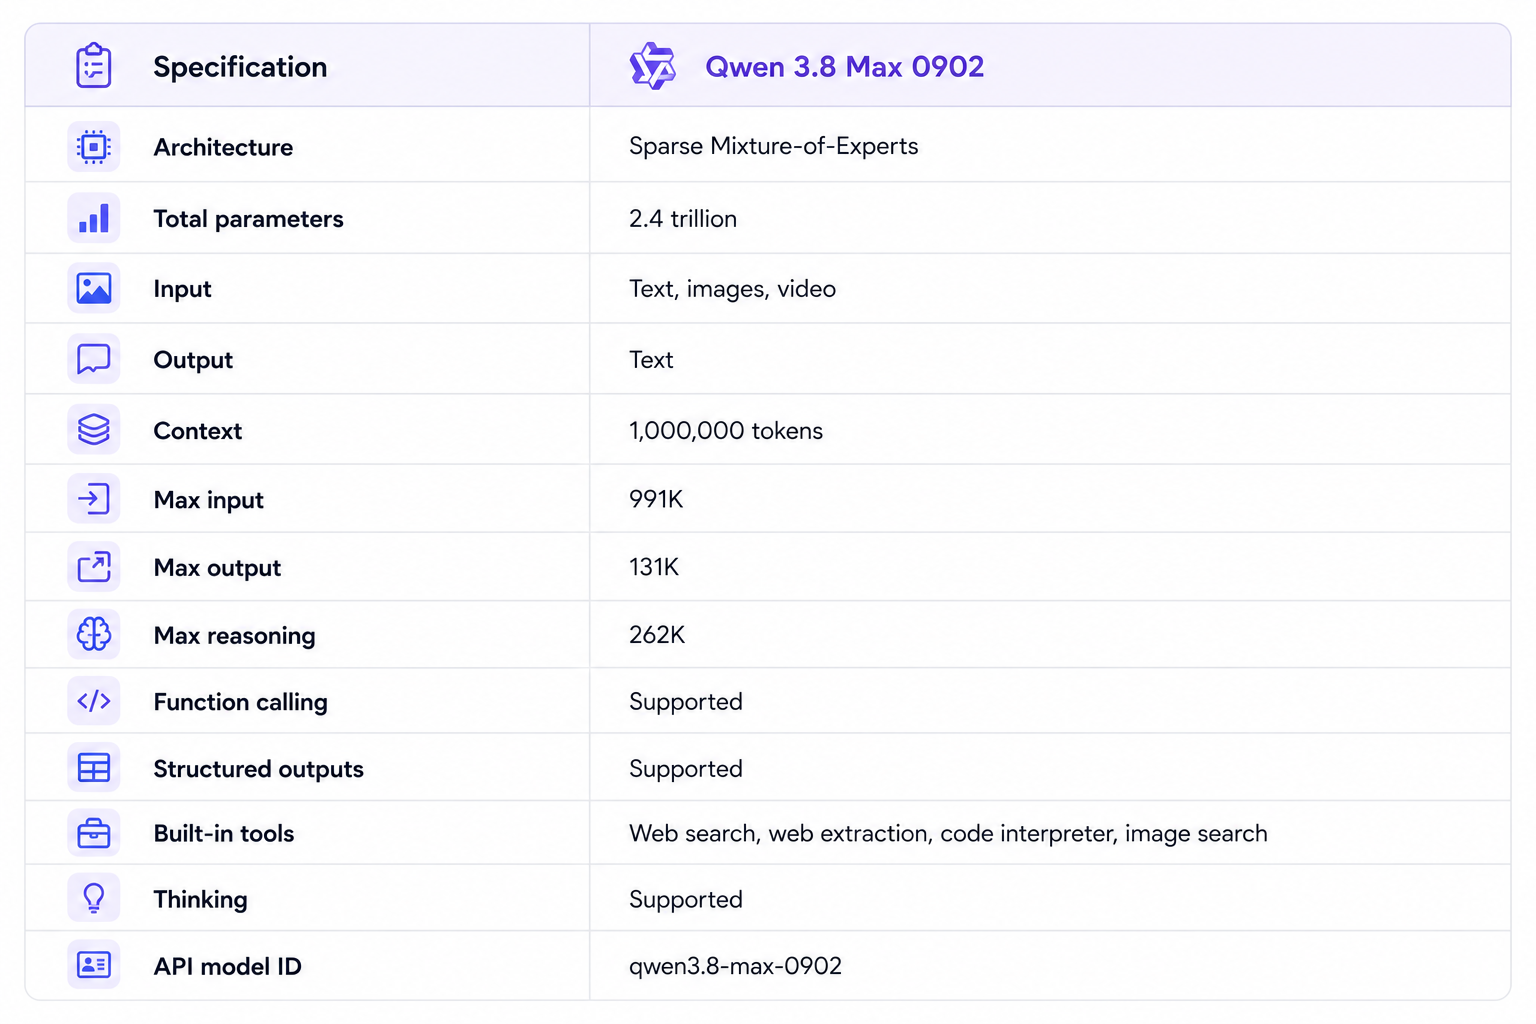Click the Structured outputs label

(x=258, y=769)
